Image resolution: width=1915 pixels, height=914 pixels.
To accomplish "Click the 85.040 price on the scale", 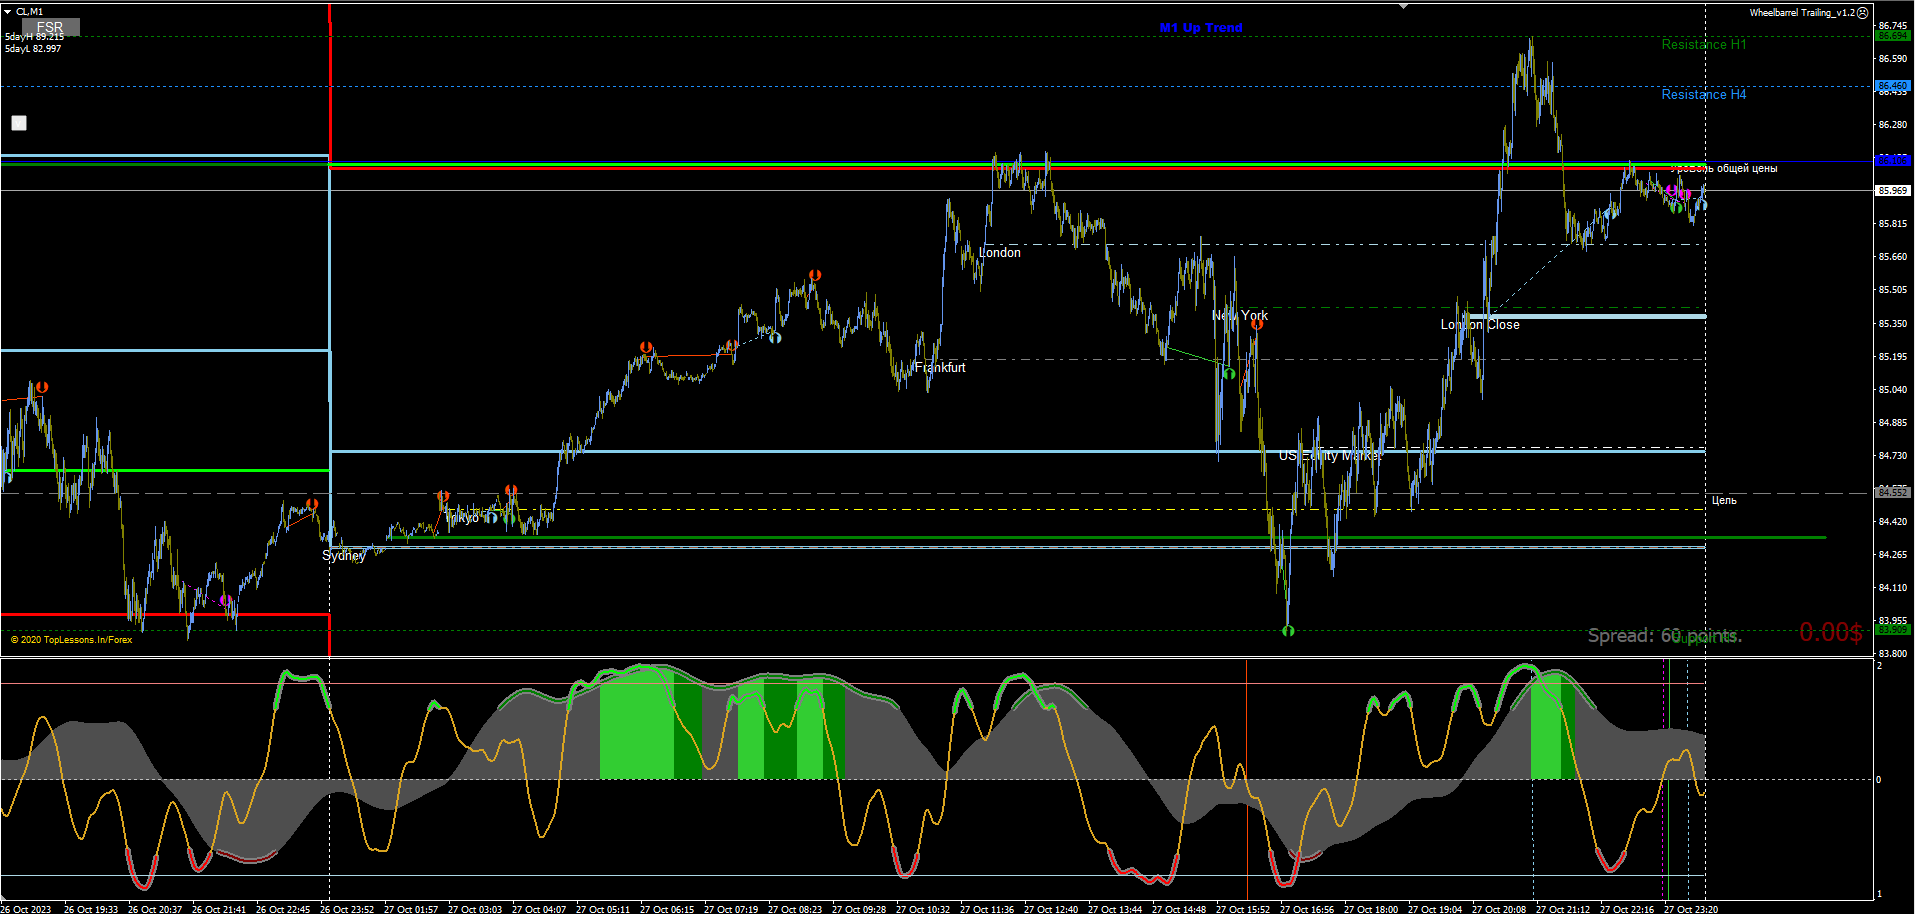I will pos(1893,390).
